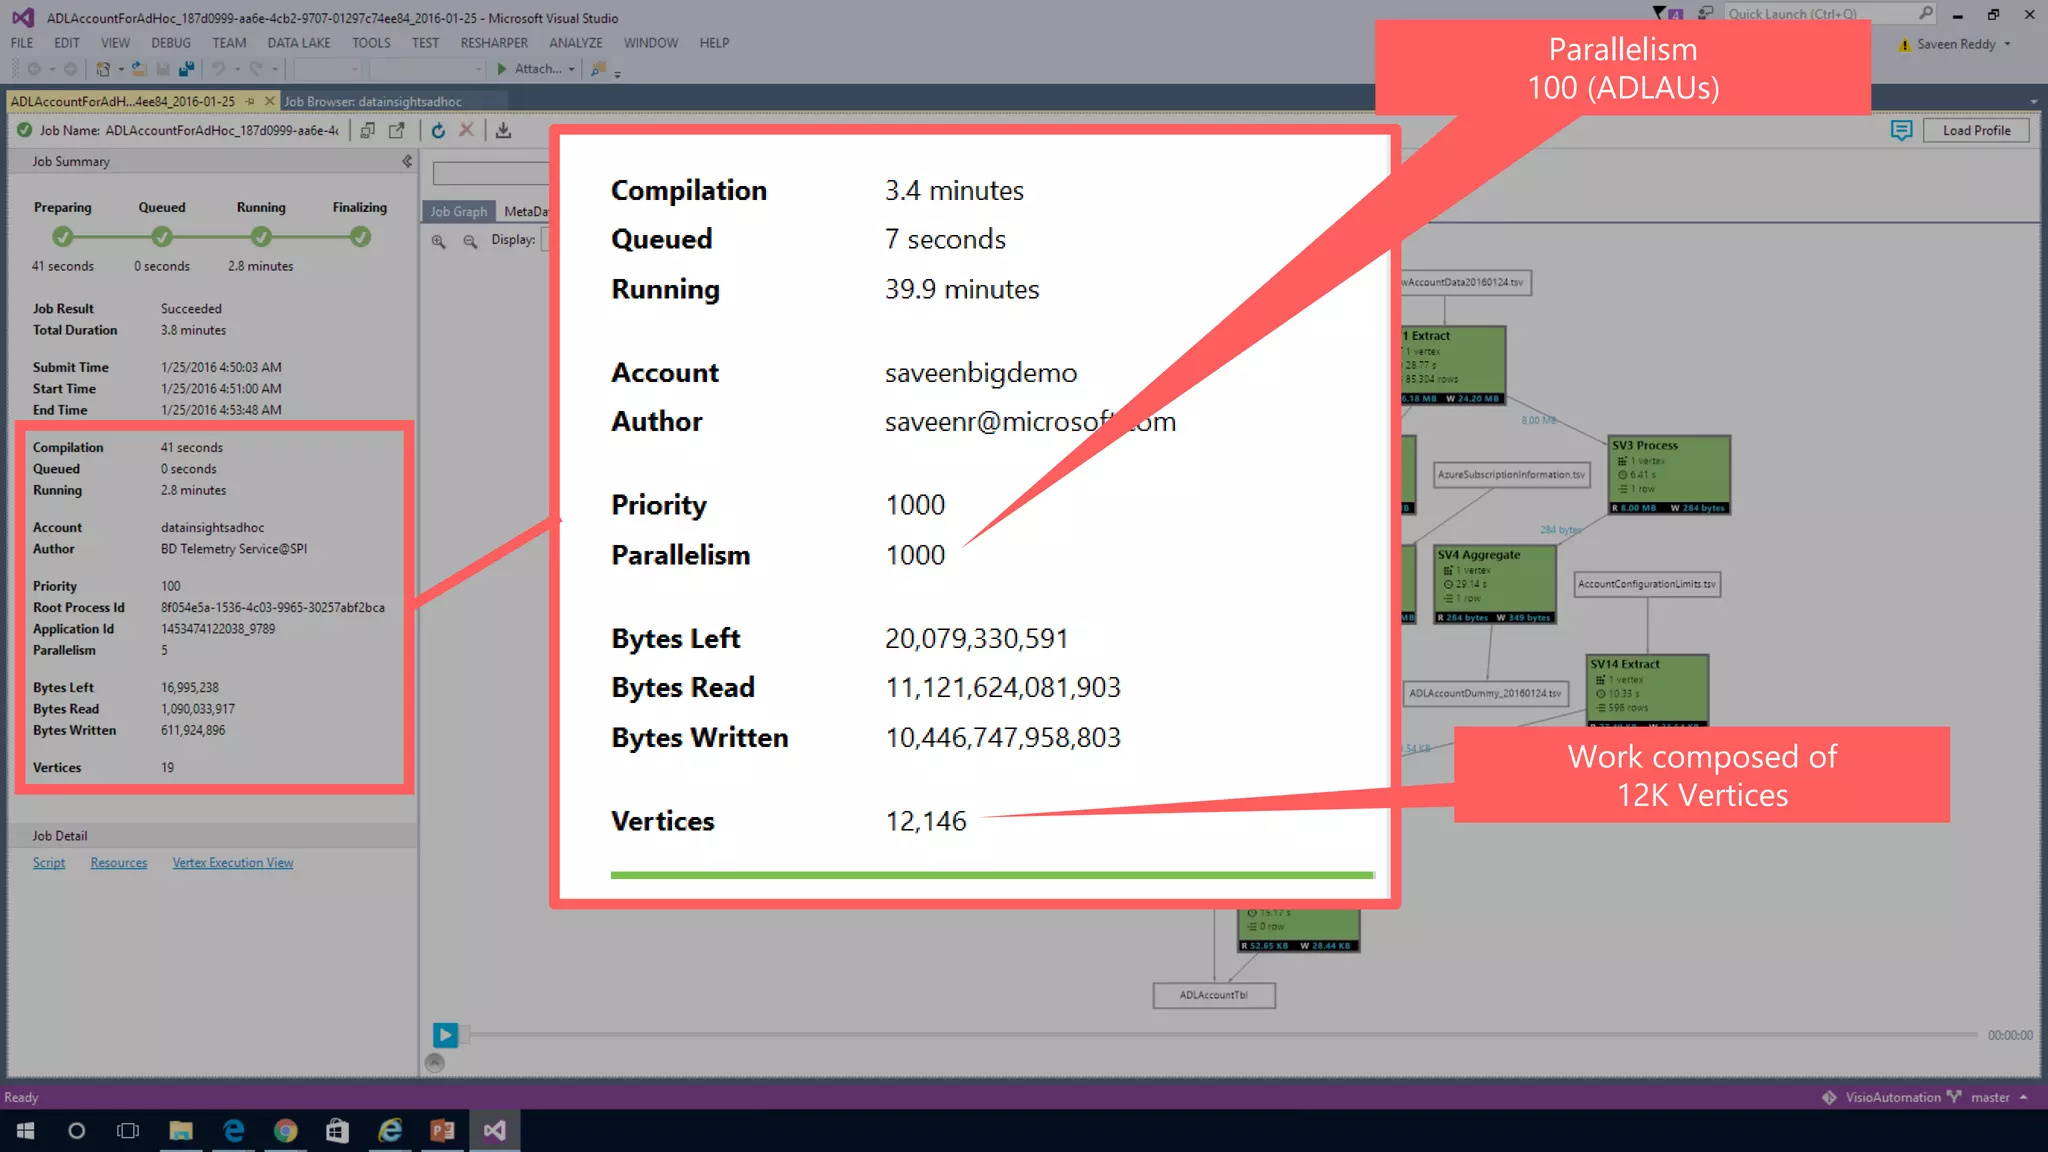The image size is (2048, 1152).
Task: Click VisioAutomation repository in status bar
Action: pyautogui.click(x=1883, y=1097)
